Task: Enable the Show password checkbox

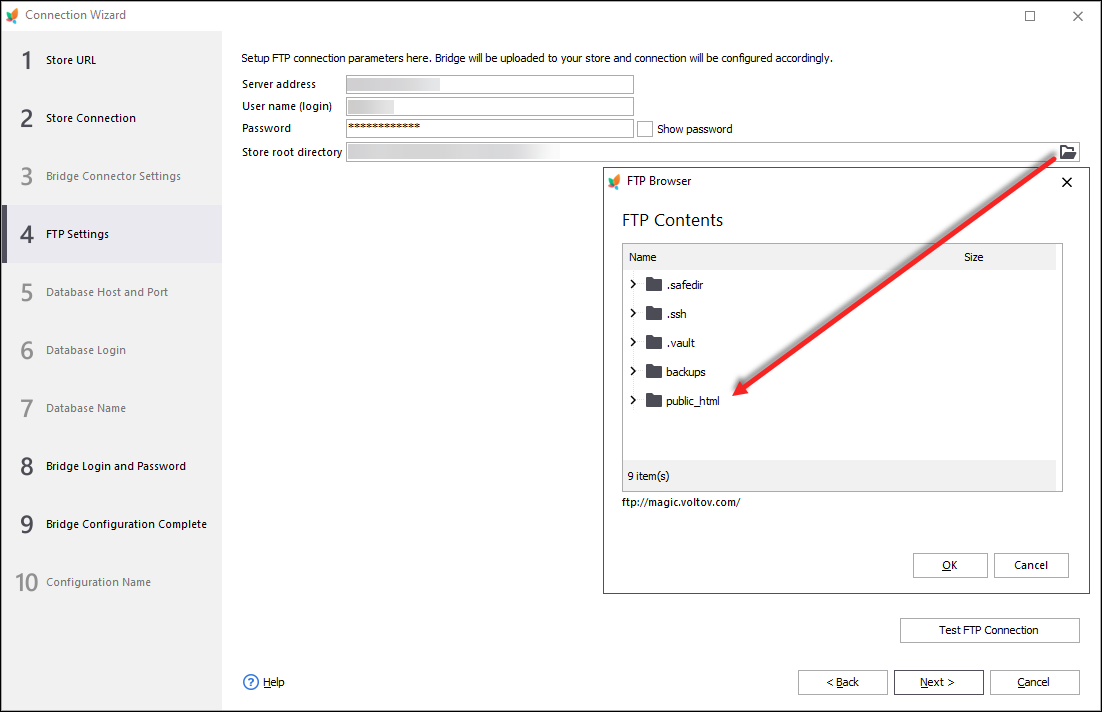Action: click(x=645, y=129)
